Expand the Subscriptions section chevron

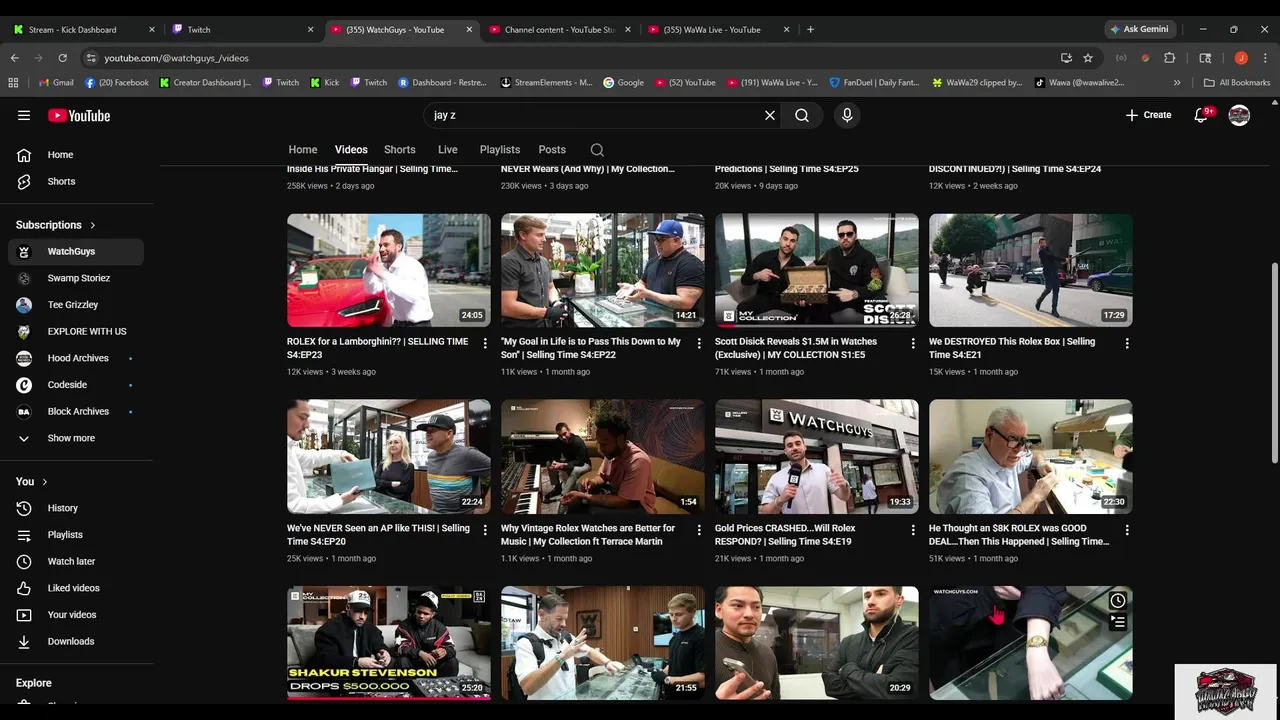coord(93,225)
